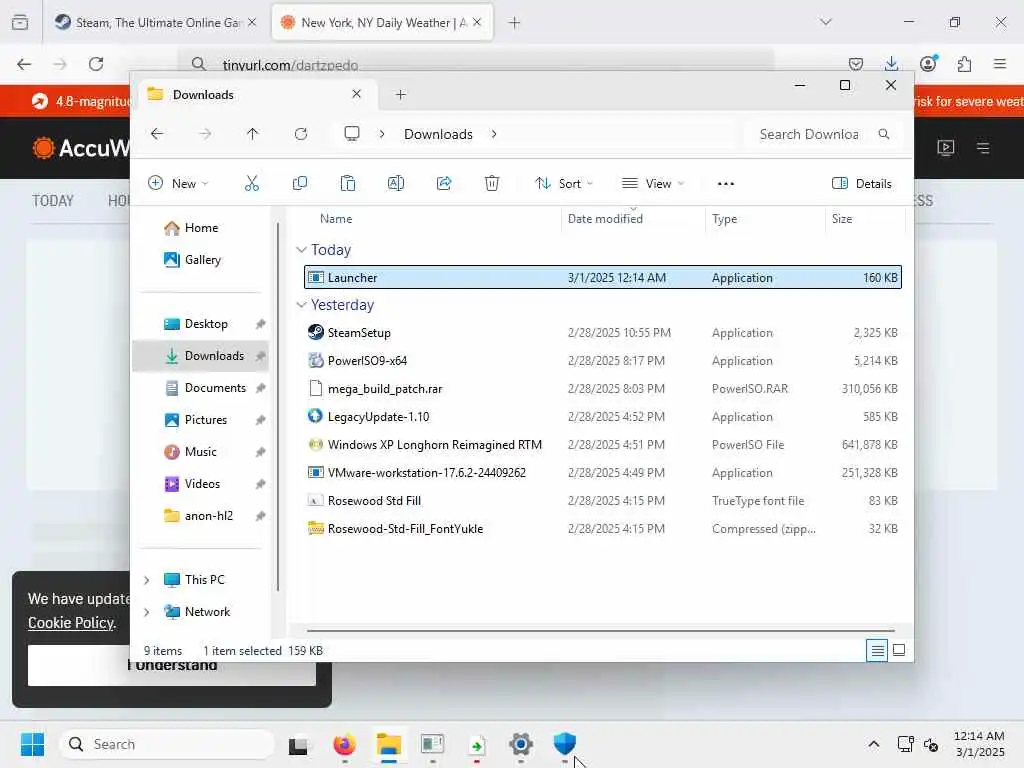Open AccuWeather hamburger menu
The height and width of the screenshot is (768, 1024).
click(983, 148)
